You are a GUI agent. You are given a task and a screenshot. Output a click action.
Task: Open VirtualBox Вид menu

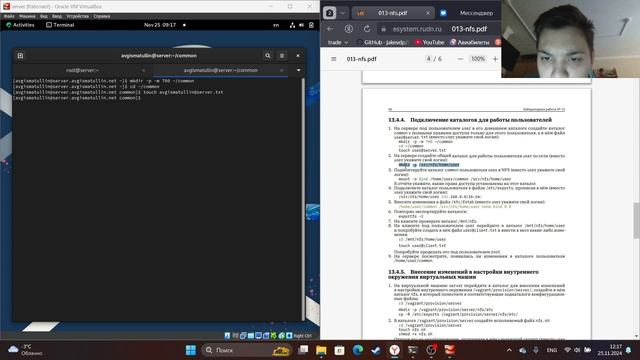click(x=44, y=16)
